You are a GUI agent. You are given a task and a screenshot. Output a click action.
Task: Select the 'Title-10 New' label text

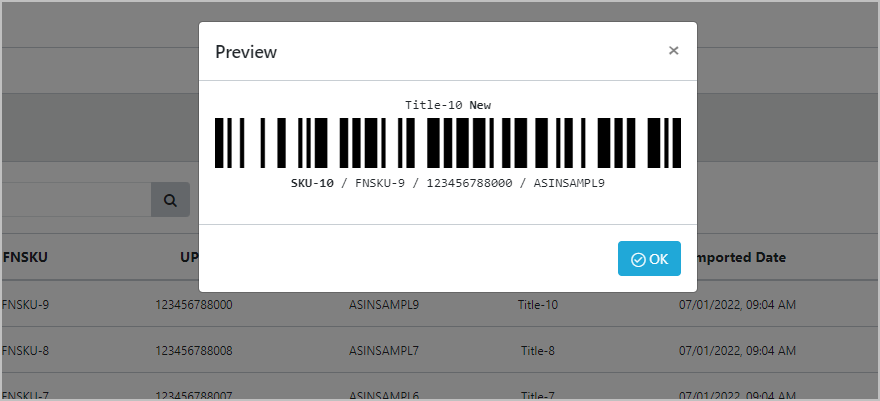(448, 105)
